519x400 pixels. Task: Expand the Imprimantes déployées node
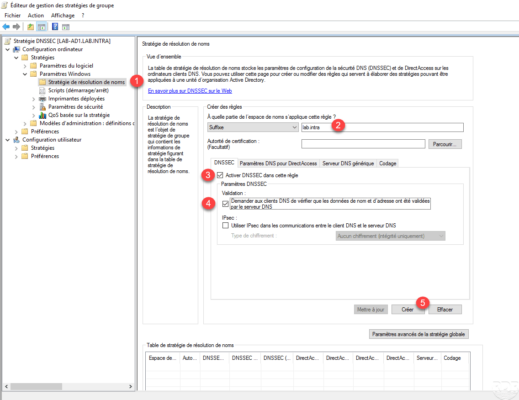[34, 99]
